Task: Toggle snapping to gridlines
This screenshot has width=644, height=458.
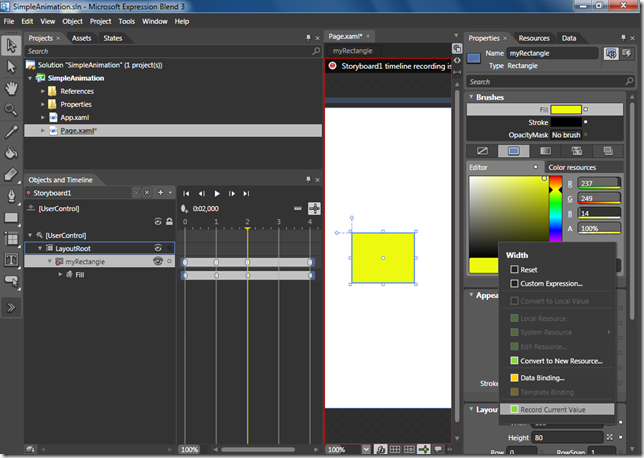Action: (409, 449)
